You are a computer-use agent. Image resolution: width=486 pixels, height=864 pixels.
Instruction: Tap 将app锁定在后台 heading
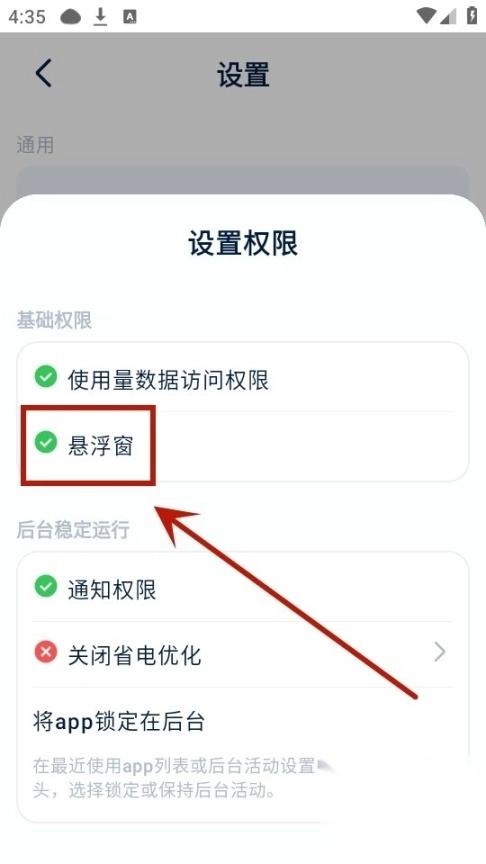[119, 721]
